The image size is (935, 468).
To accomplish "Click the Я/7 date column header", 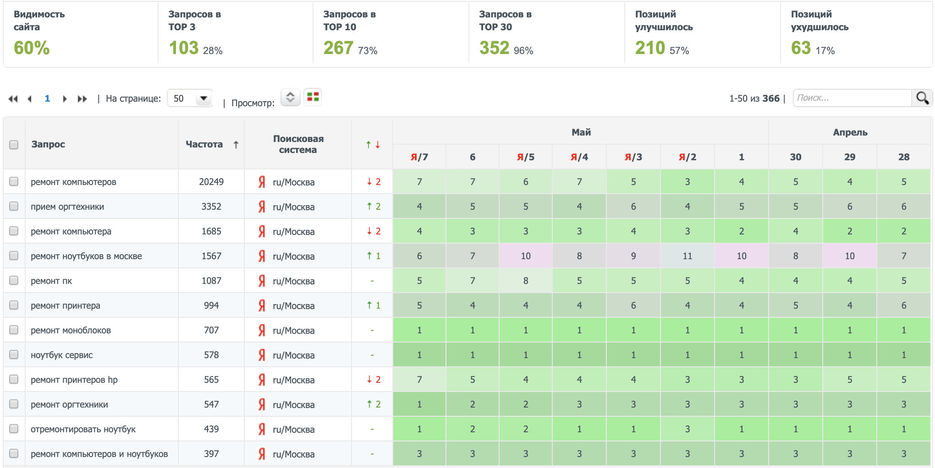I will [419, 157].
